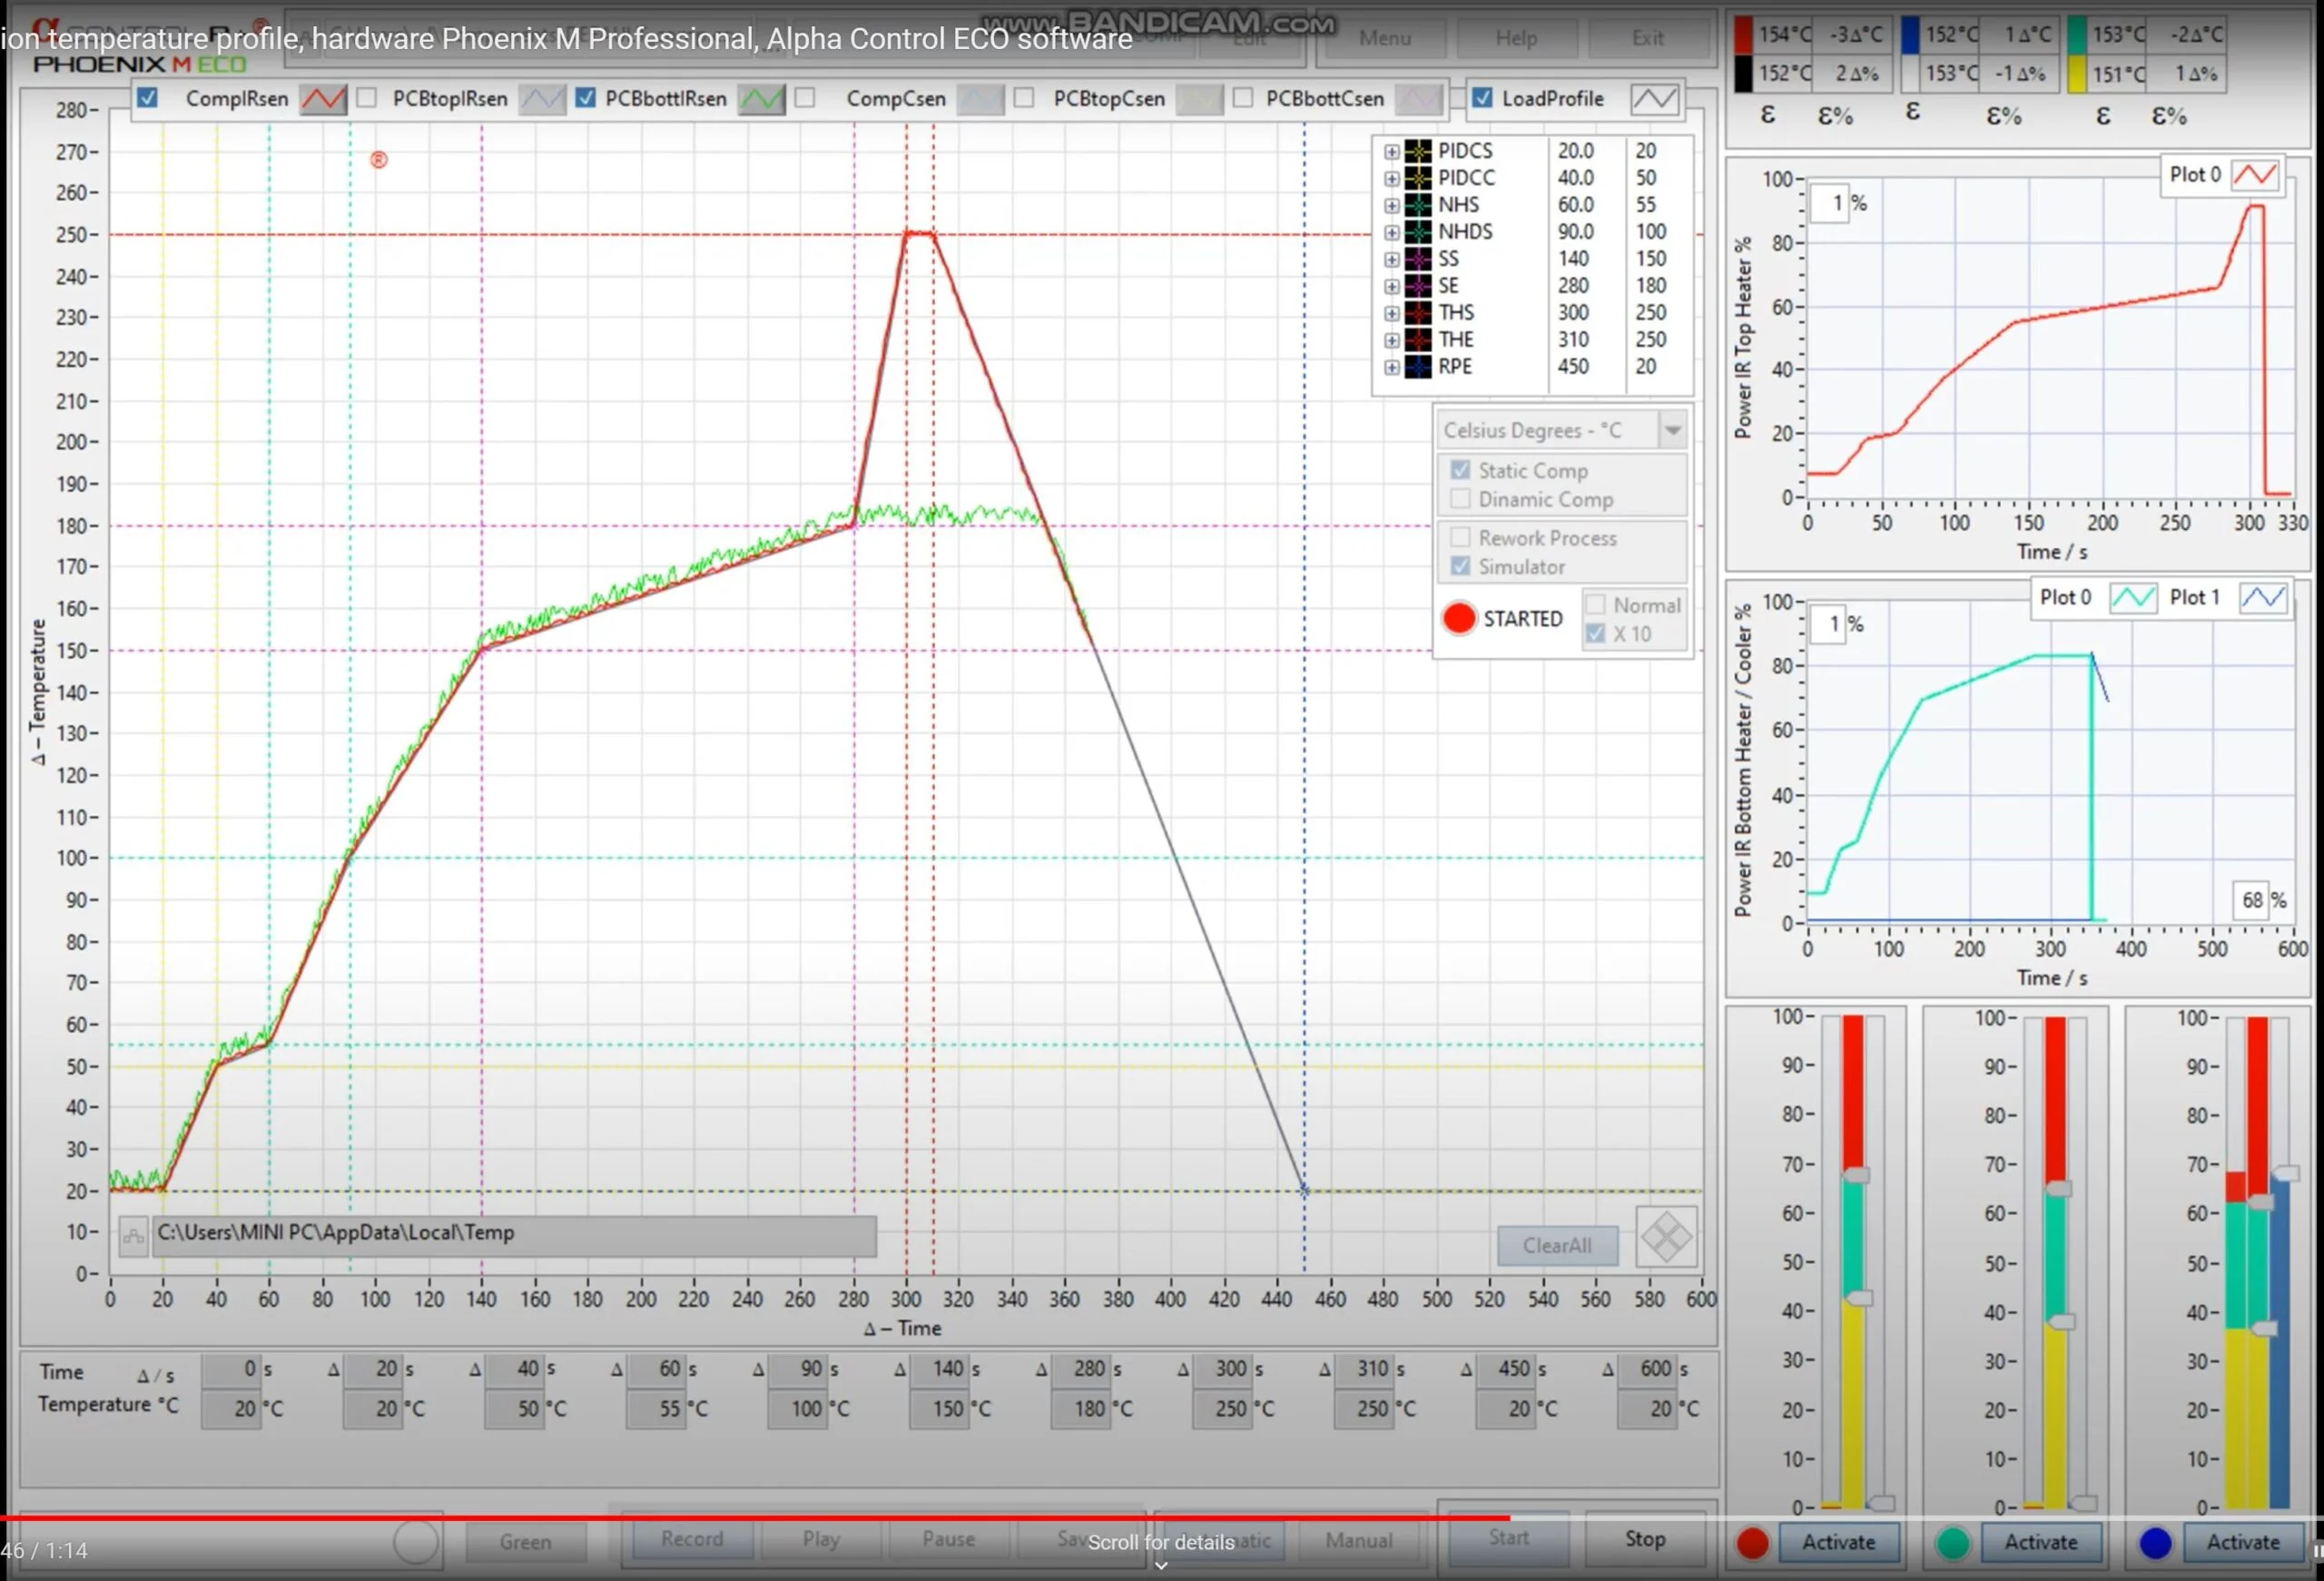
Task: Toggle the X 10 speed checkbox
Action: tap(1595, 634)
